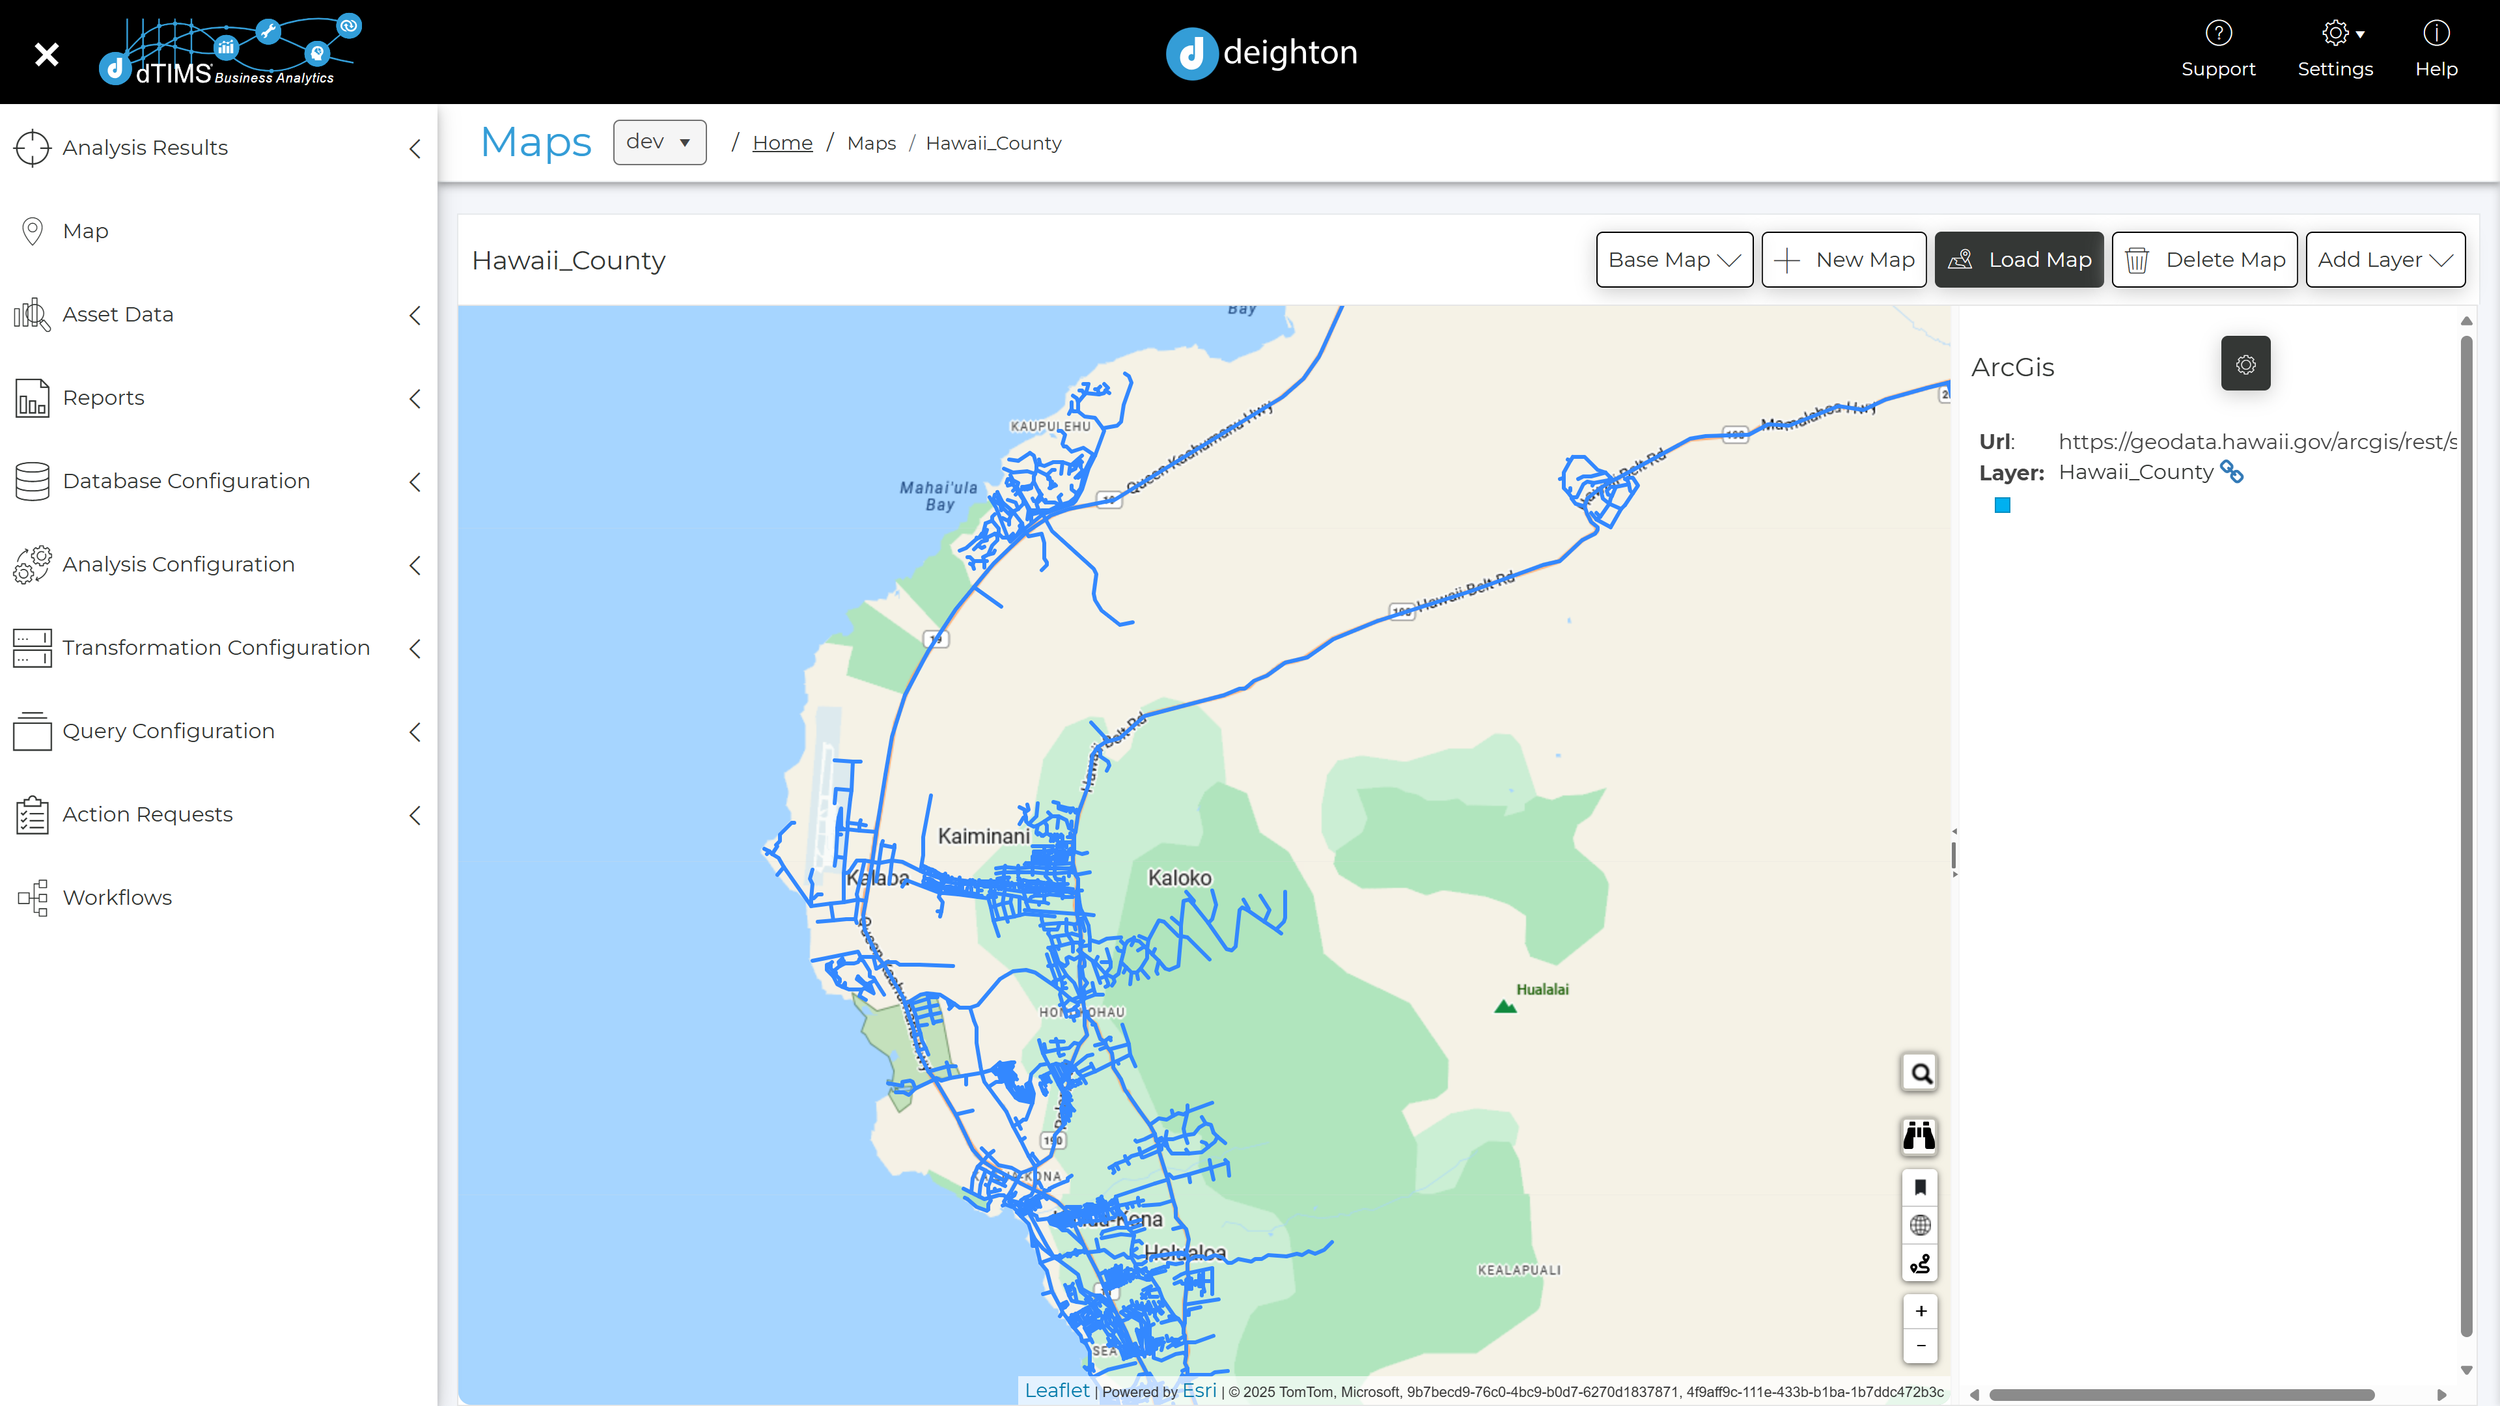The image size is (2500, 1406).
Task: Click the binoculars find icon on map
Action: pyautogui.click(x=1919, y=1136)
